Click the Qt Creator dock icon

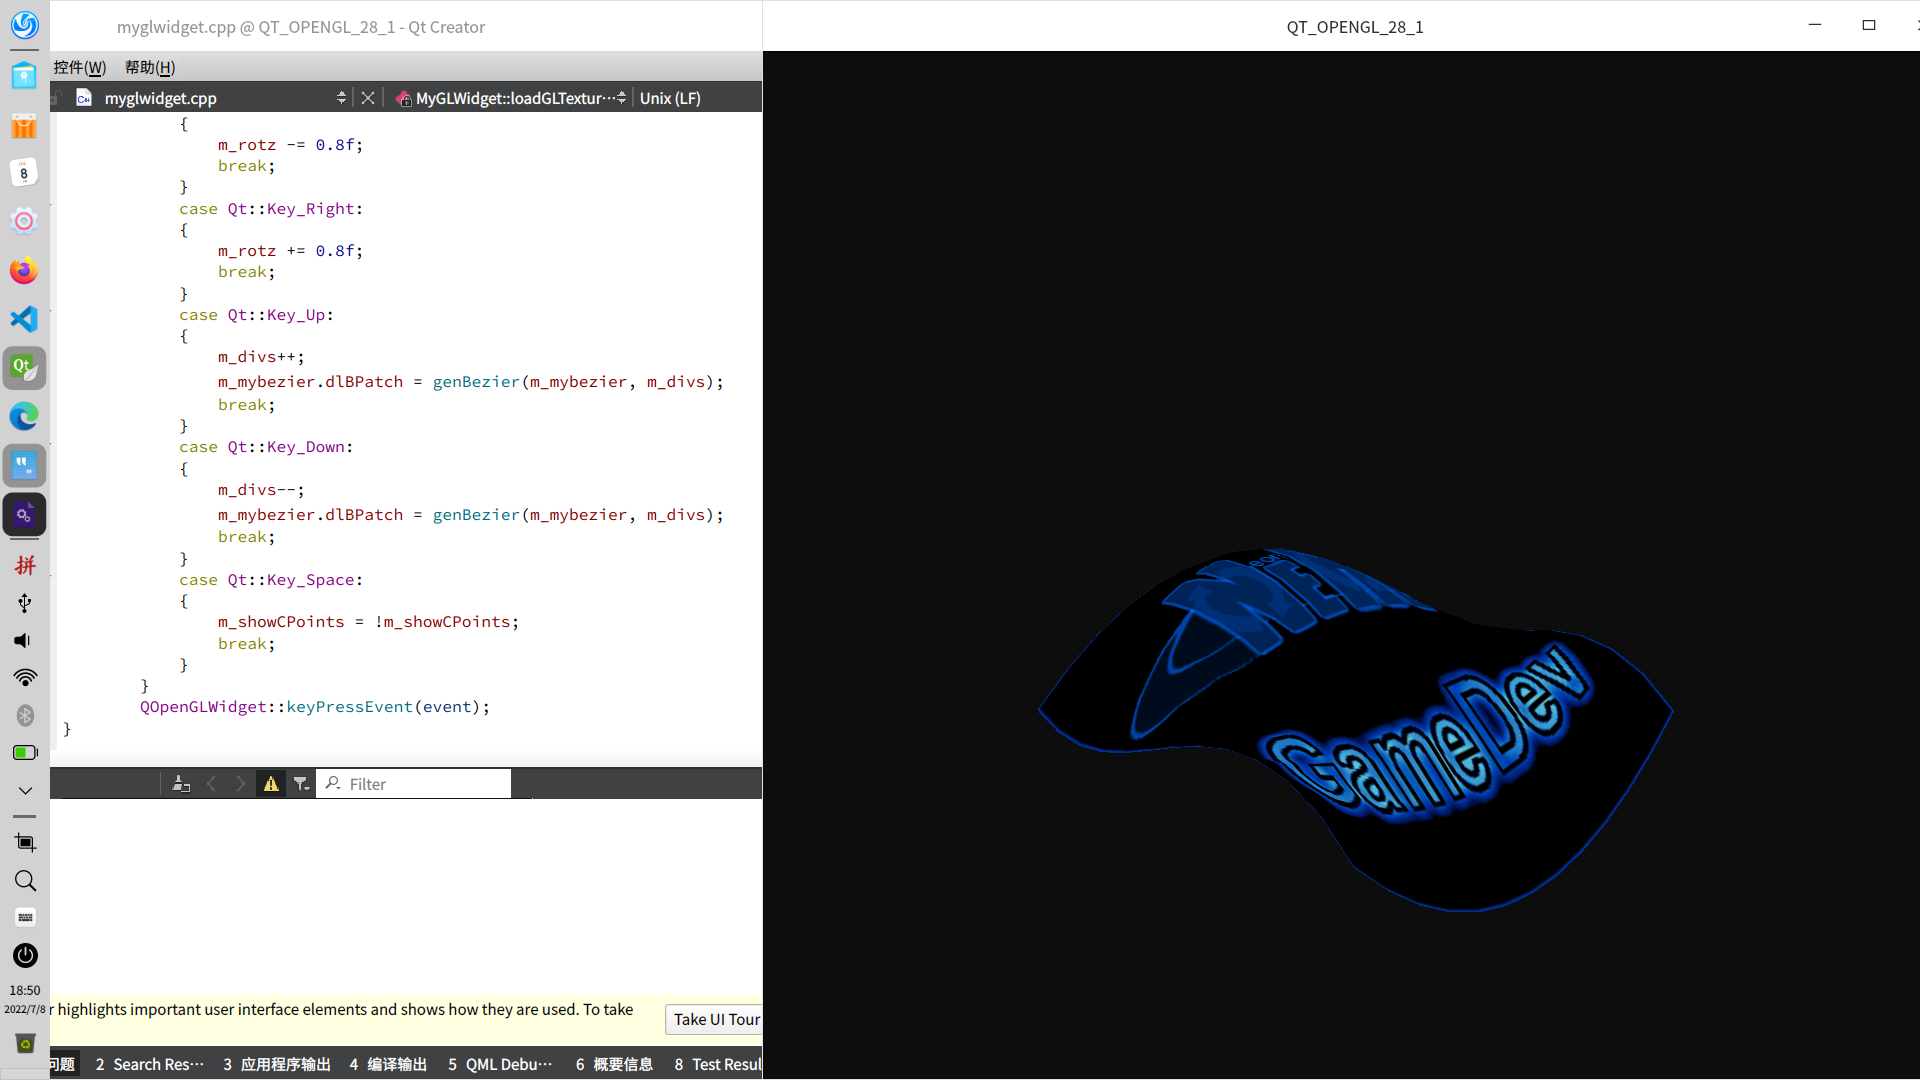(24, 368)
